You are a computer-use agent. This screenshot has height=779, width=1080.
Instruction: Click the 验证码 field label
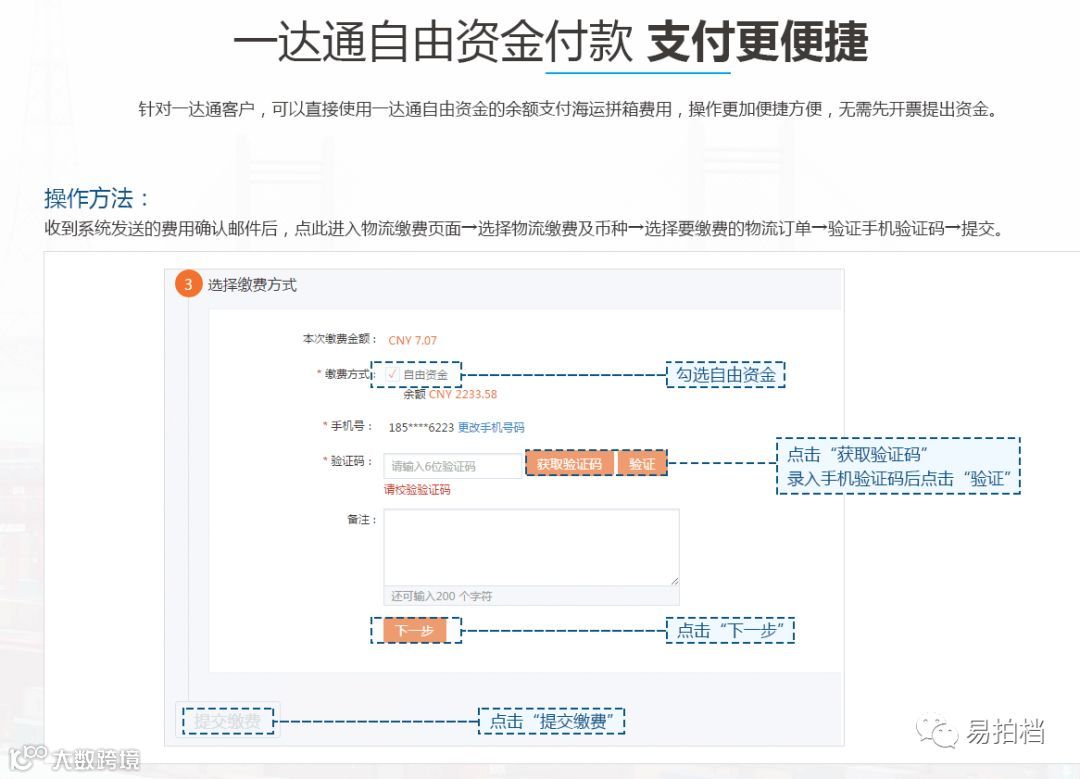click(349, 461)
